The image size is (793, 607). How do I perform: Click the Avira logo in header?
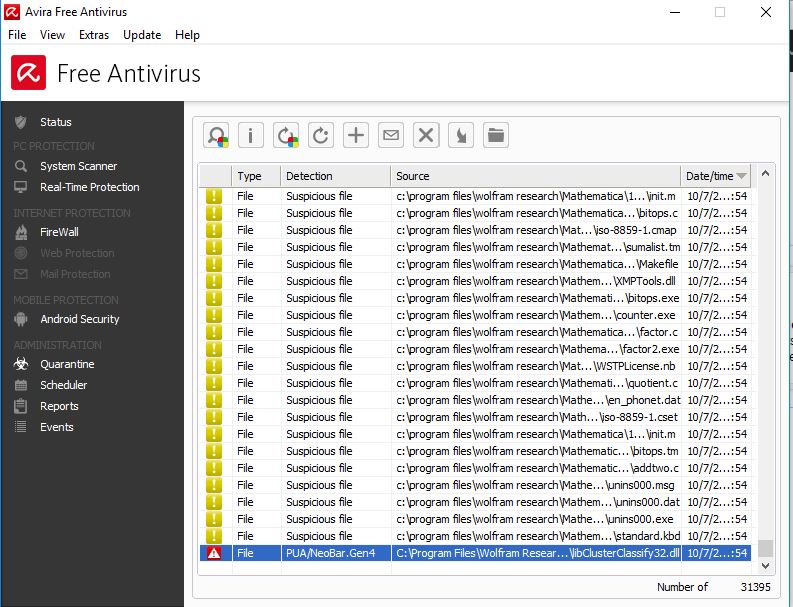pyautogui.click(x=28, y=73)
